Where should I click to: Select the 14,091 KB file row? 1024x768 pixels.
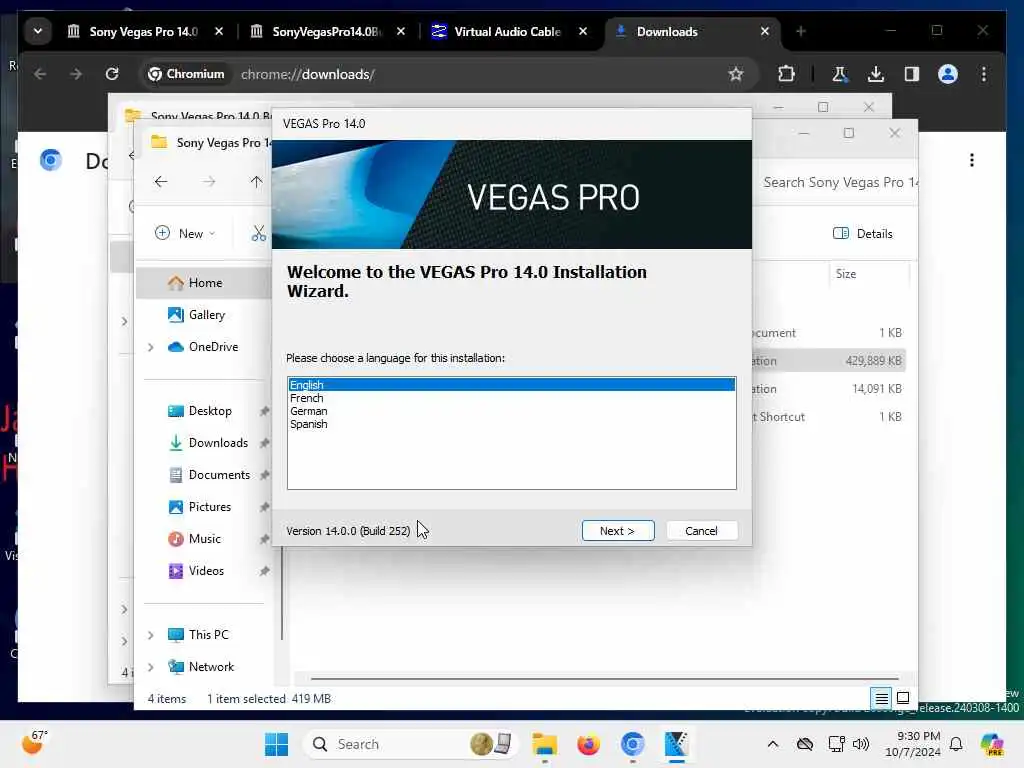point(828,389)
